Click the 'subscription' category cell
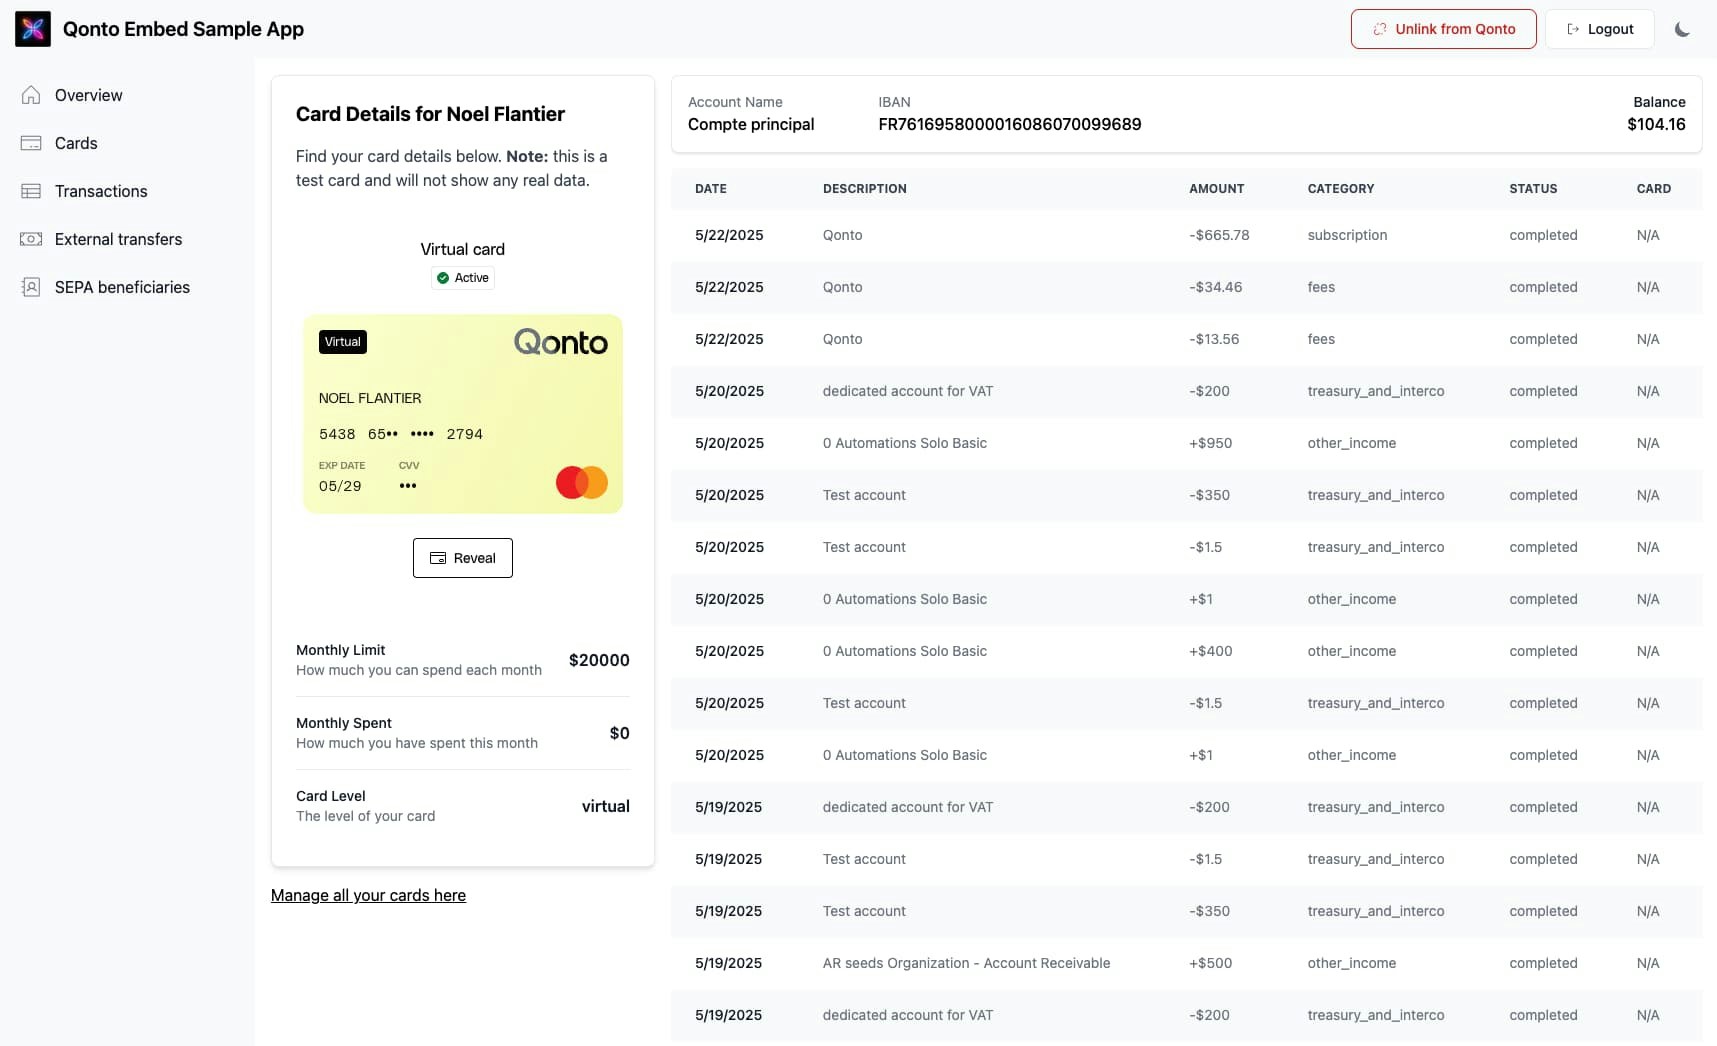 pos(1347,235)
